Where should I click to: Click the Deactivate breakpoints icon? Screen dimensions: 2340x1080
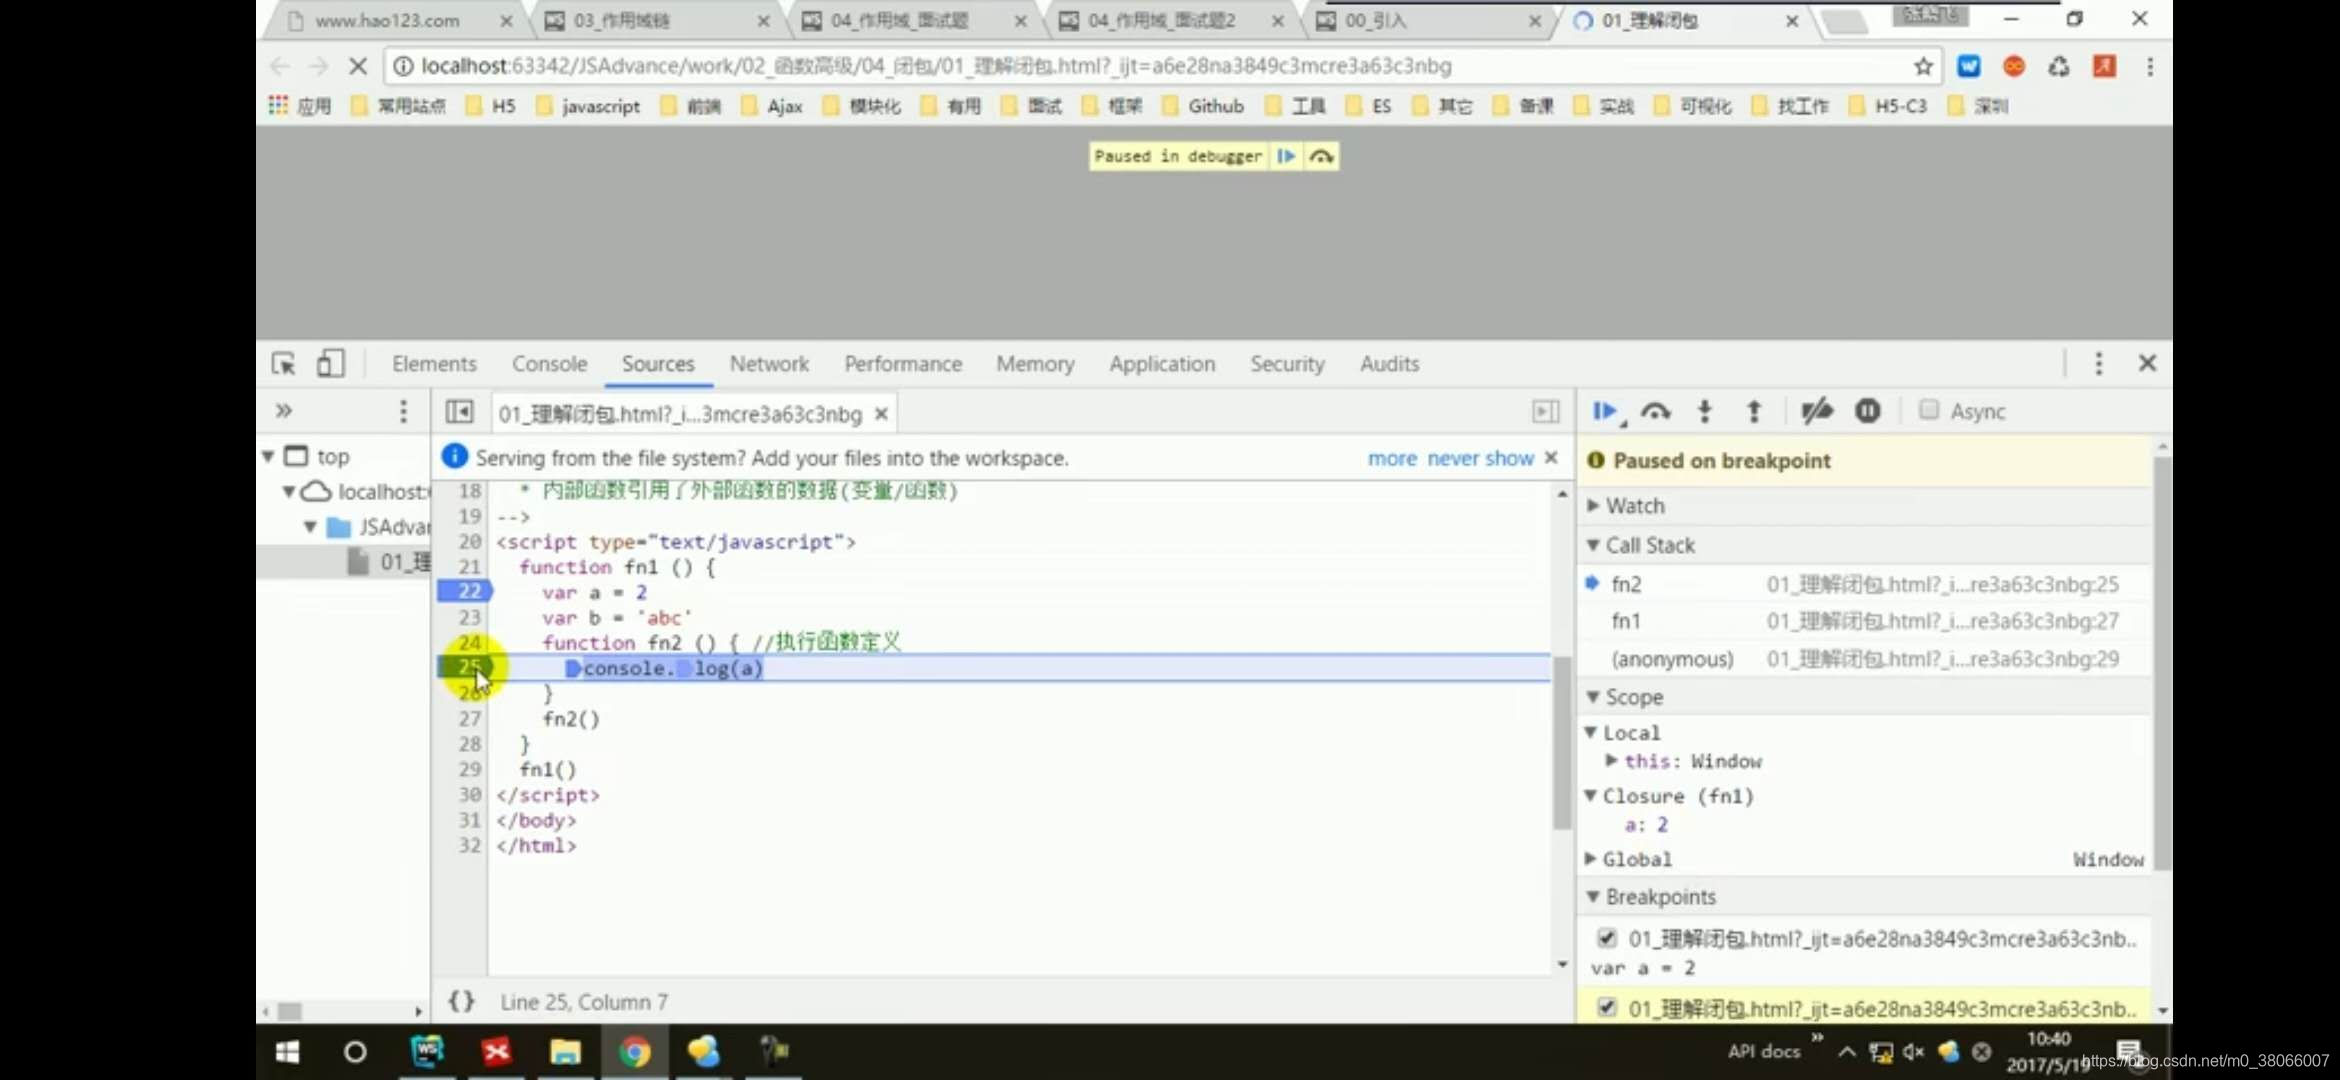pyautogui.click(x=1816, y=411)
